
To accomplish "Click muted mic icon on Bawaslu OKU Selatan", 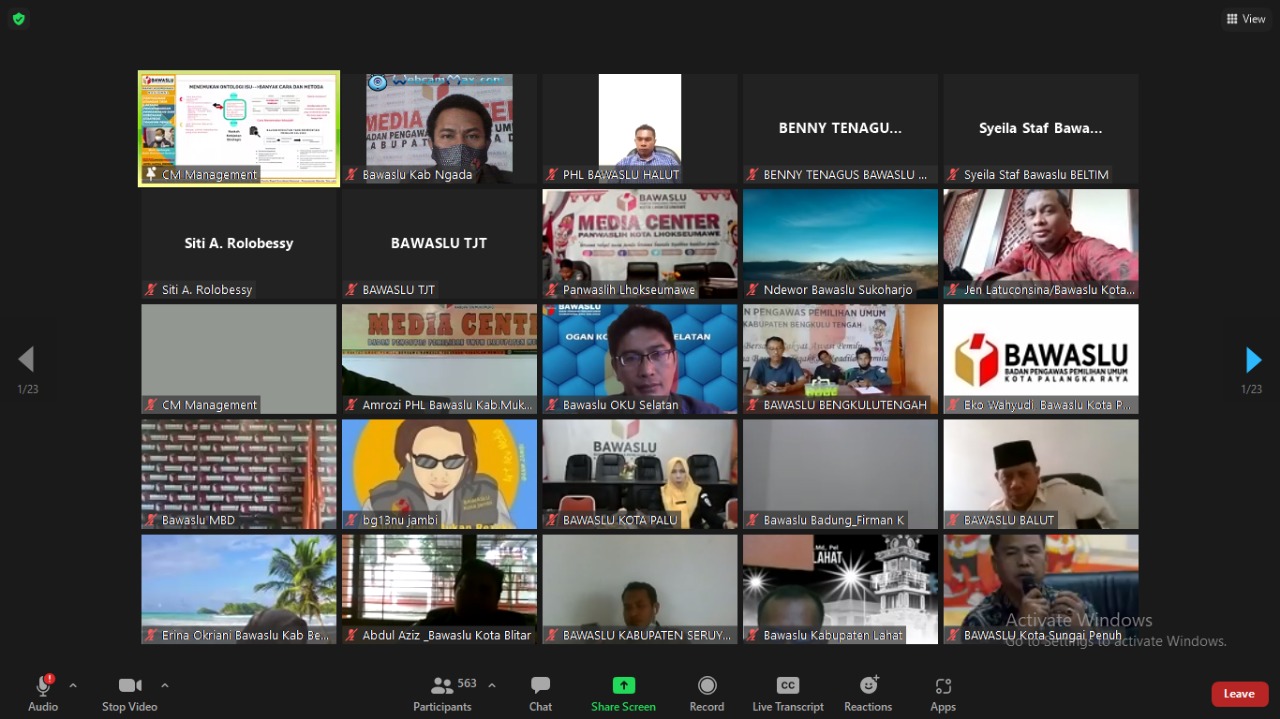I will 552,405.
